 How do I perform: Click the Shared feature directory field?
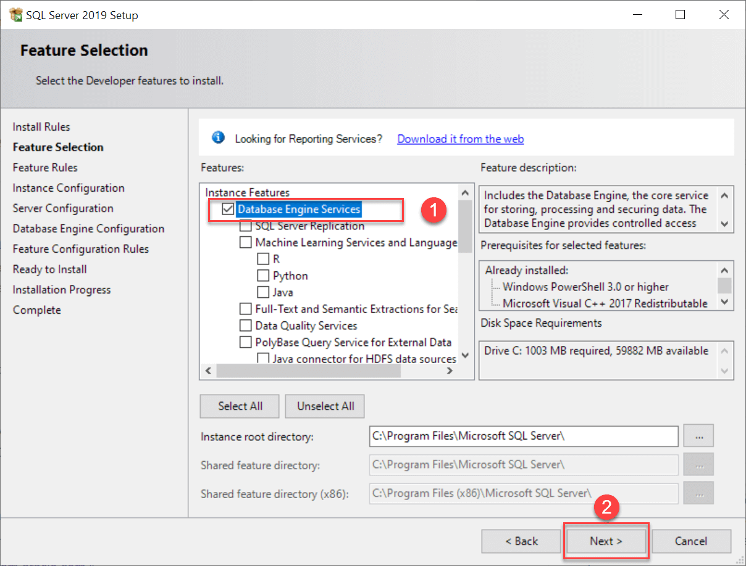click(x=524, y=465)
